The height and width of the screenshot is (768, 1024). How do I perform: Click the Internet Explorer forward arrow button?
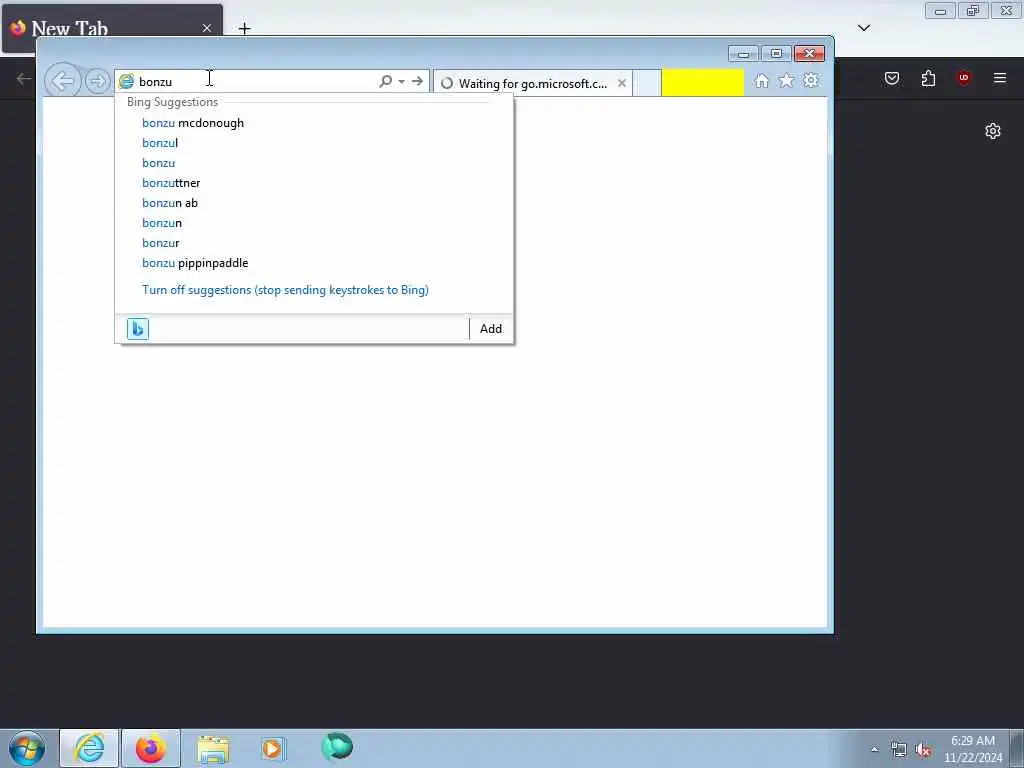pyautogui.click(x=97, y=82)
